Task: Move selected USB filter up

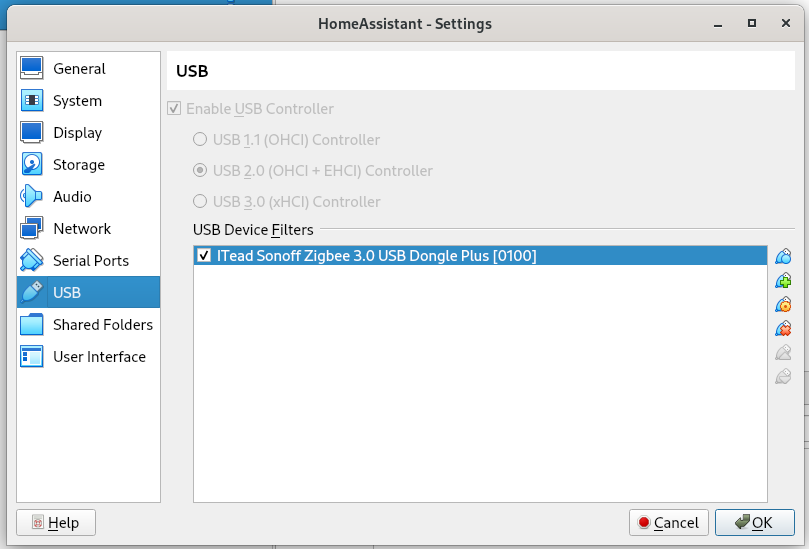Action: click(x=784, y=352)
